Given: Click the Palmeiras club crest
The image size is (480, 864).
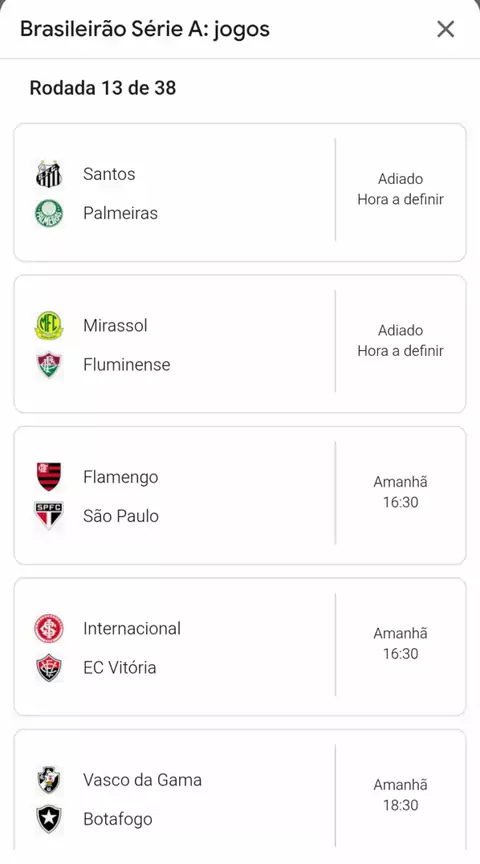Looking at the screenshot, I should (49, 213).
